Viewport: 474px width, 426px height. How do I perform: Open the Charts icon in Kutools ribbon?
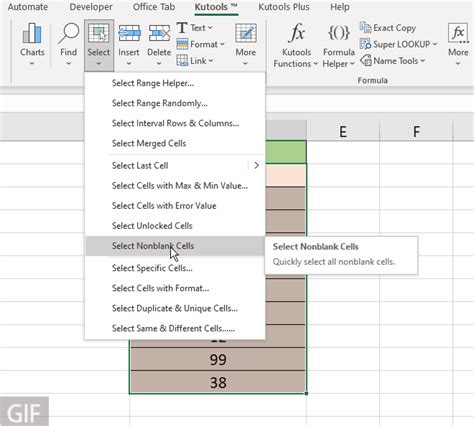32,33
